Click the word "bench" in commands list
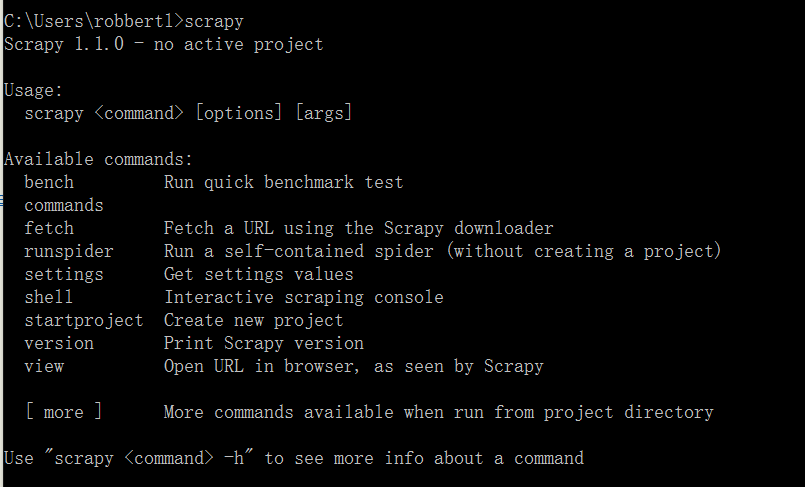The image size is (805, 487). pos(49,182)
